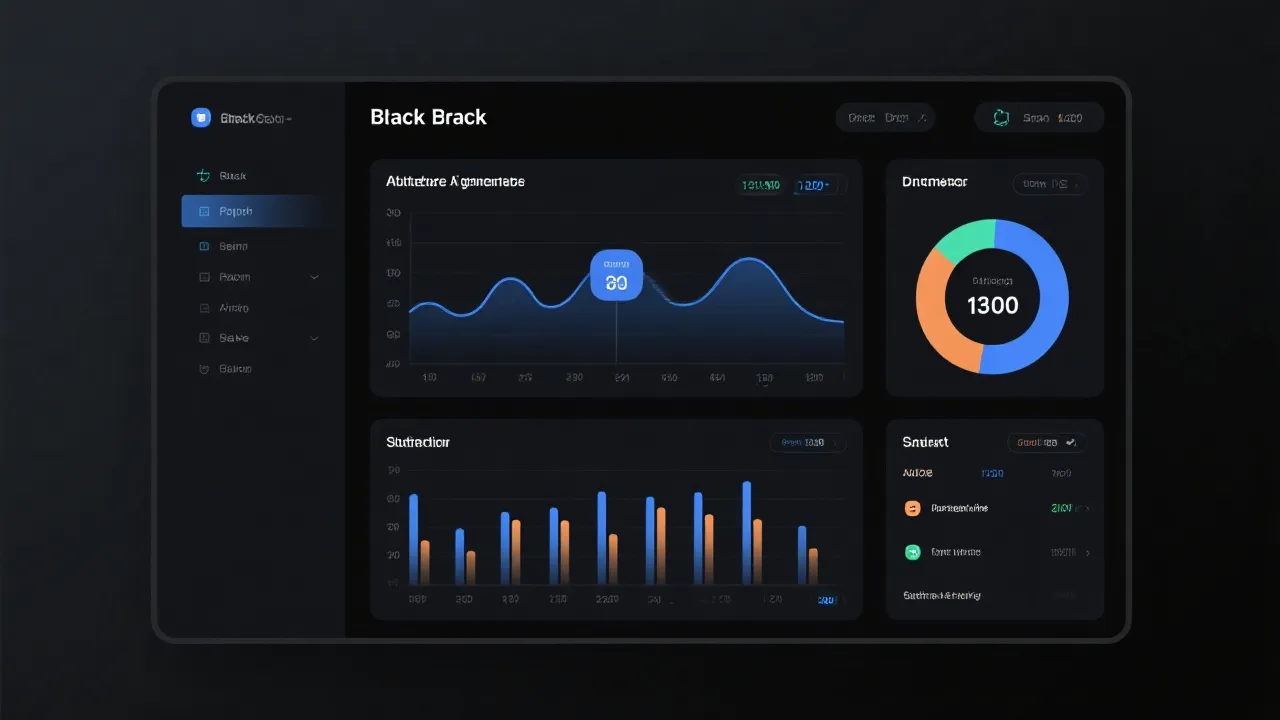
Task: Click the orange segment of the donut chart
Action: coord(935,312)
